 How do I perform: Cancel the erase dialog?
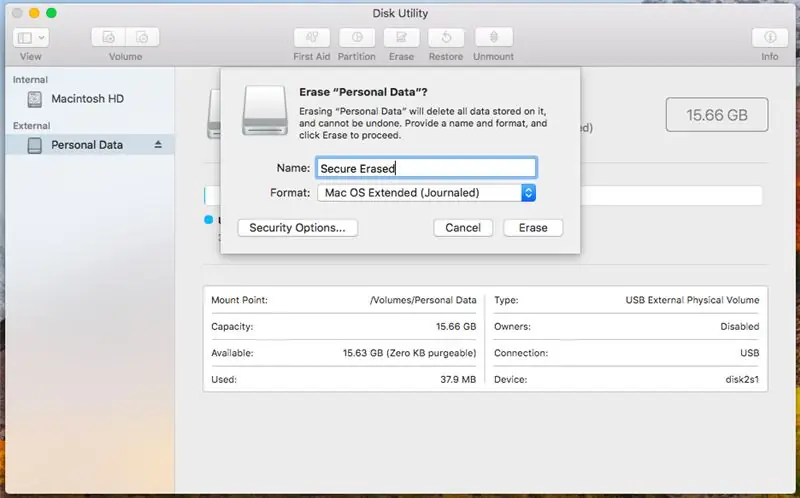tap(463, 228)
